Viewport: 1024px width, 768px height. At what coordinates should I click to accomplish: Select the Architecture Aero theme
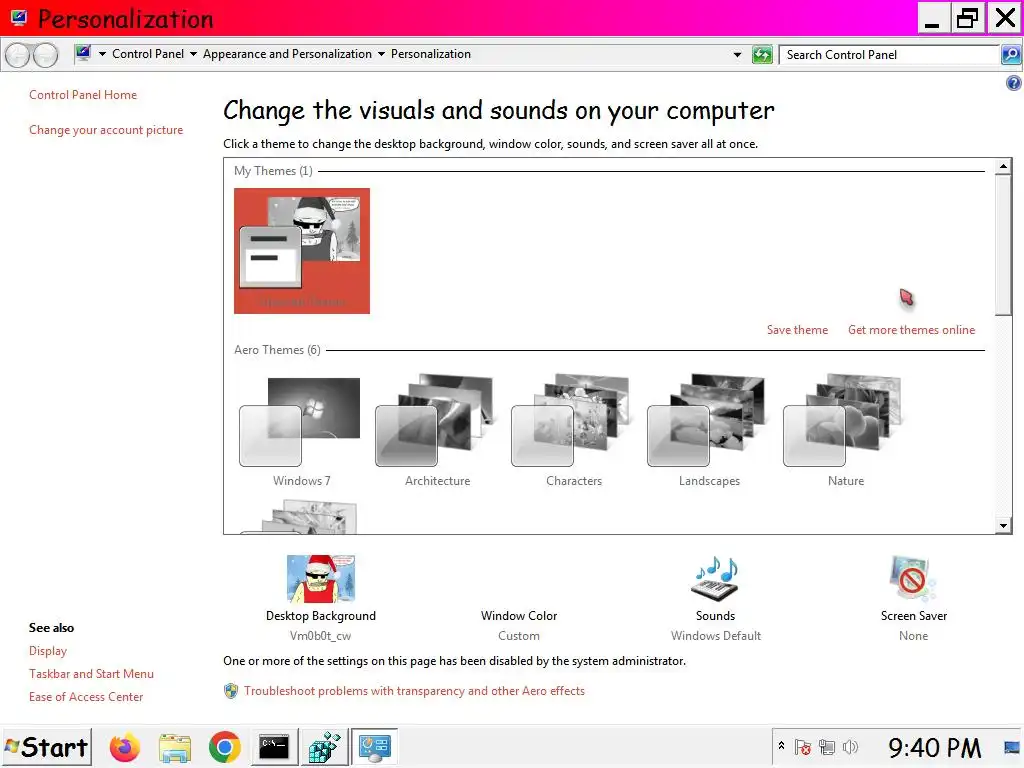[x=437, y=431]
